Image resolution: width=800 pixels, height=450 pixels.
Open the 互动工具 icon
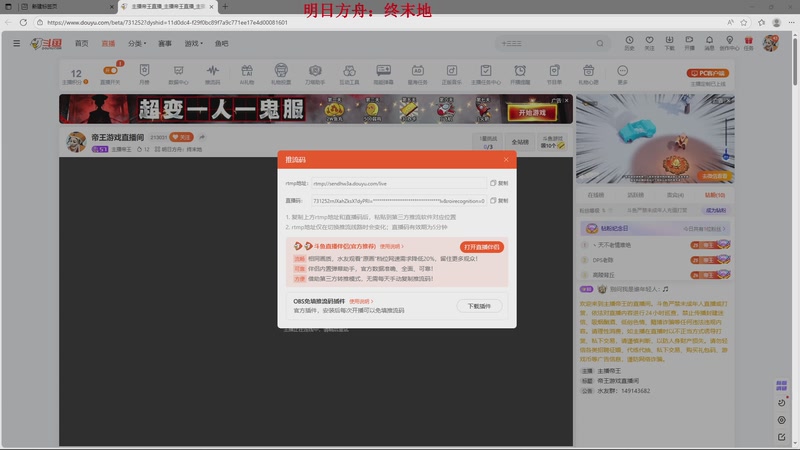pyautogui.click(x=349, y=74)
